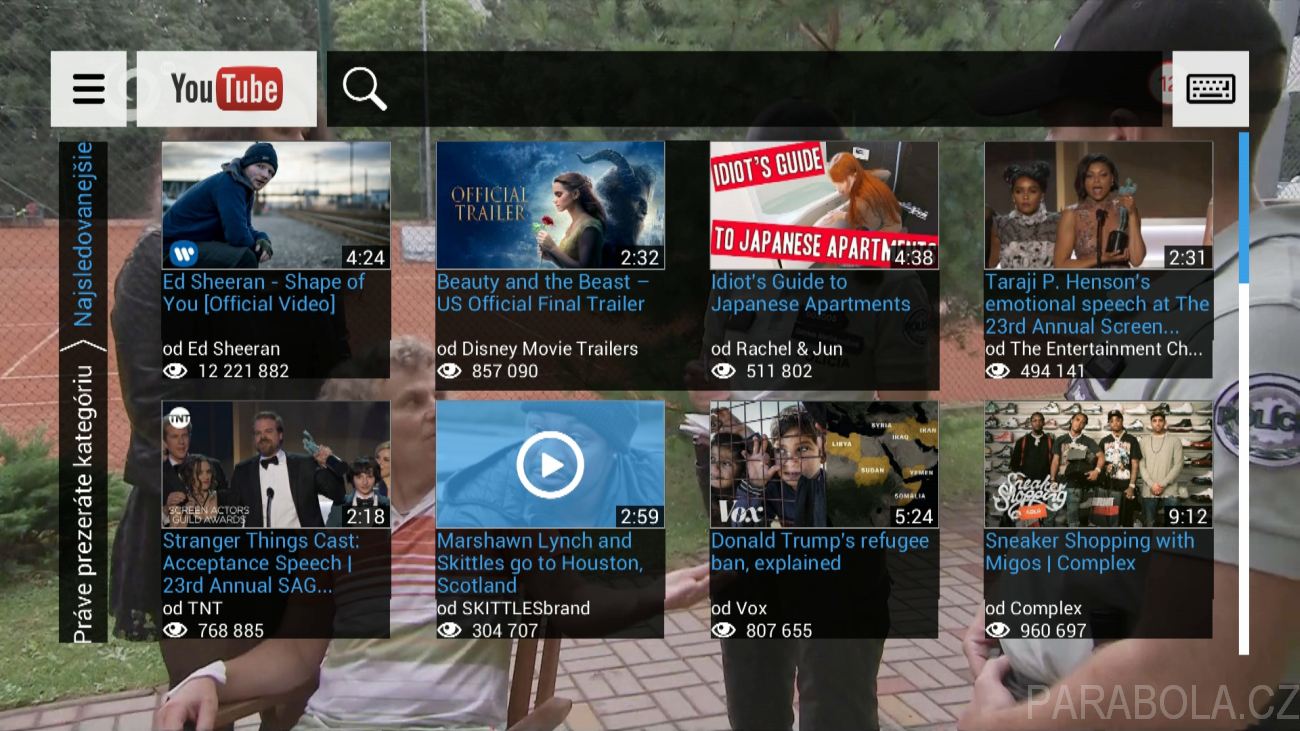Image resolution: width=1300 pixels, height=731 pixels.
Task: Play the Marshawn Lynch Skittles video
Action: coord(550,465)
